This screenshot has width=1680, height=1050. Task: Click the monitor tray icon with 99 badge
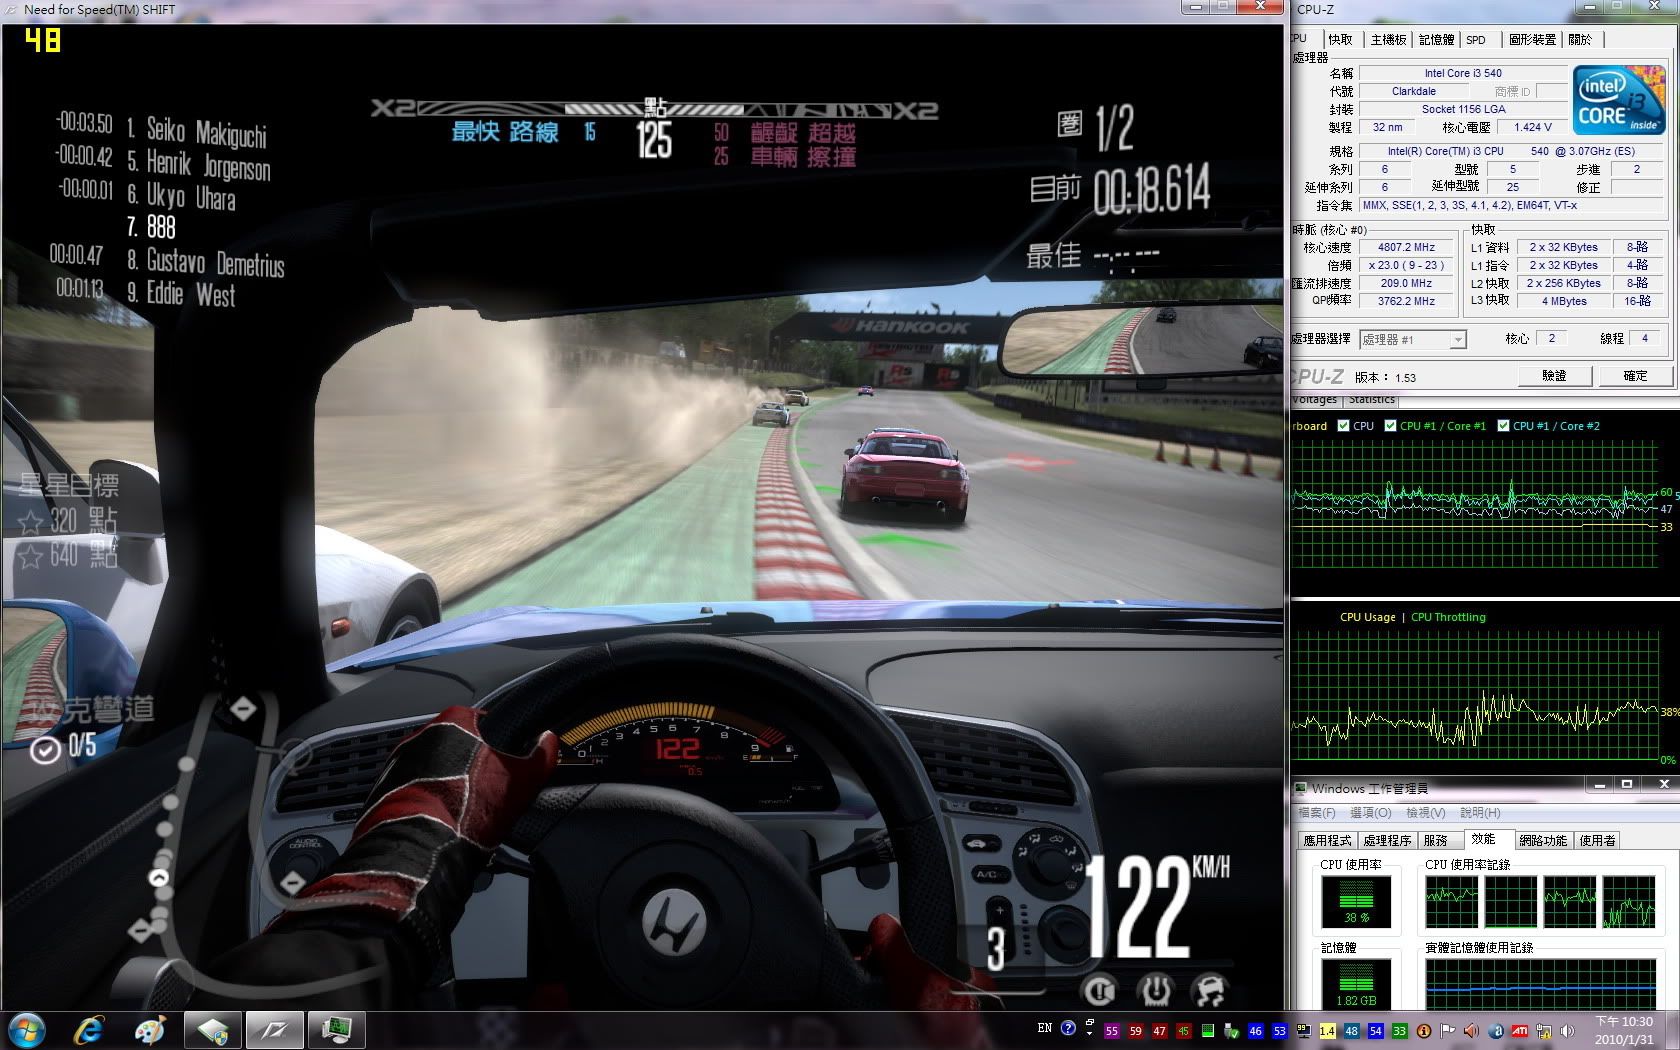coord(1304,1031)
